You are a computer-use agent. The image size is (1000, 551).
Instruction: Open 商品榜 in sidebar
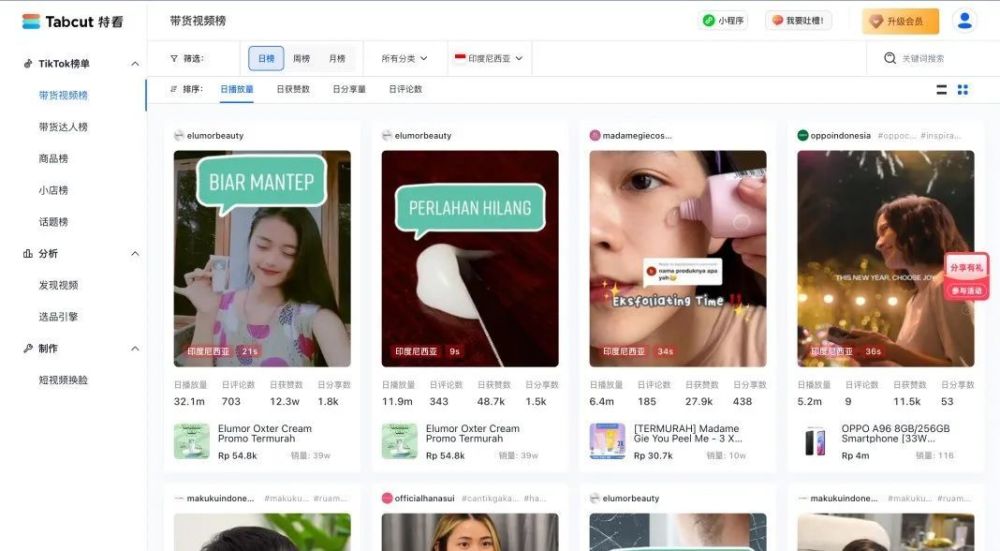click(53, 158)
